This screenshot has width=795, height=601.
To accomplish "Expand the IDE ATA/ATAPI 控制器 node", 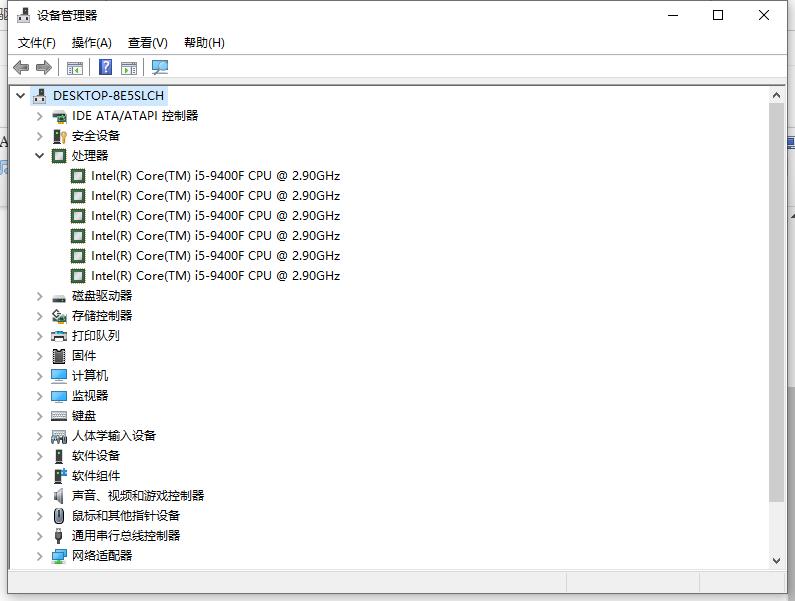I will [x=40, y=116].
